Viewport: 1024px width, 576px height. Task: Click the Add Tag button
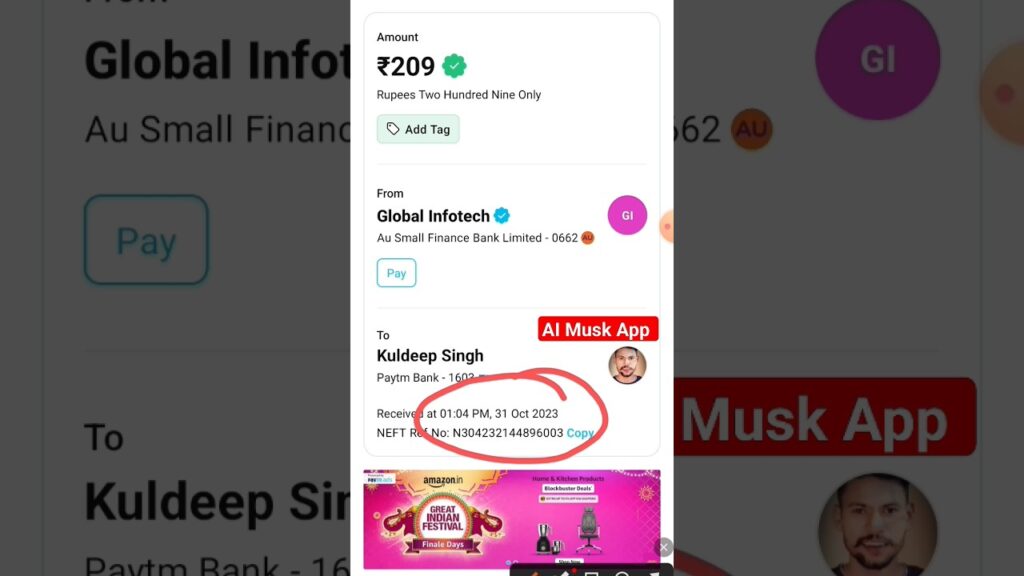point(418,129)
